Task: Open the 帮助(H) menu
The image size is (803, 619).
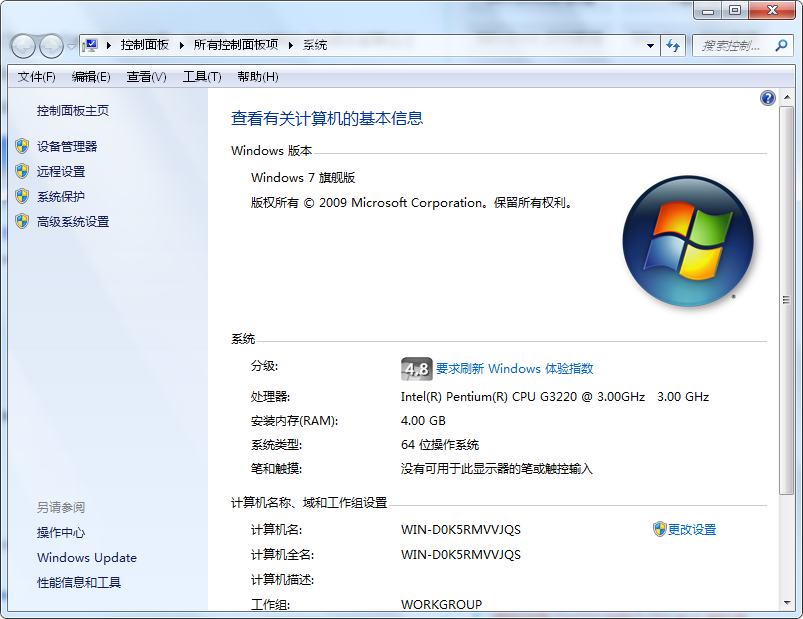Action: tap(258, 77)
